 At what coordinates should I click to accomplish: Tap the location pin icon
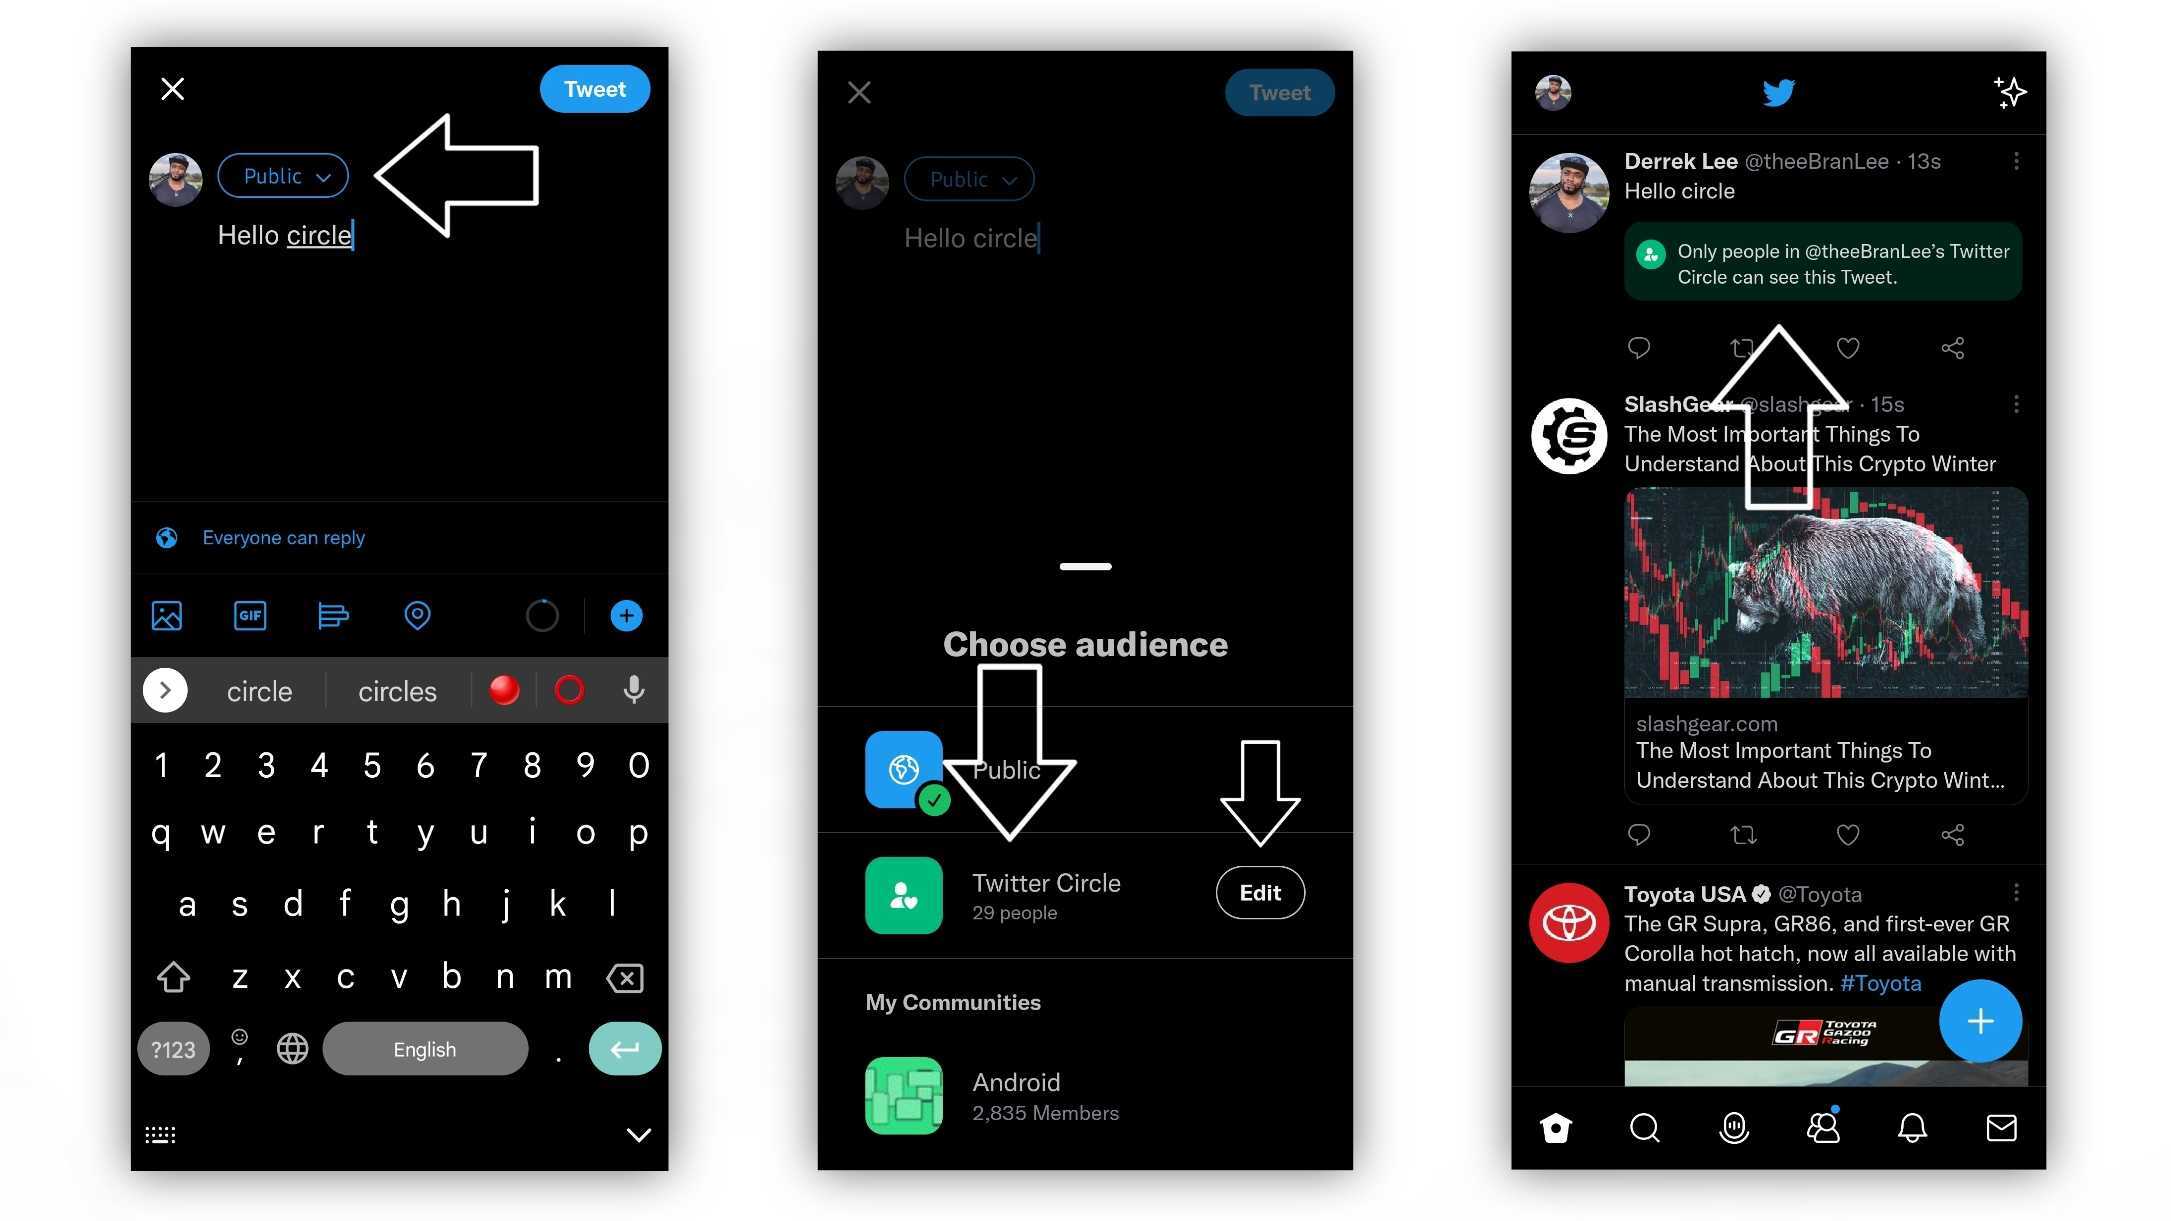click(418, 614)
